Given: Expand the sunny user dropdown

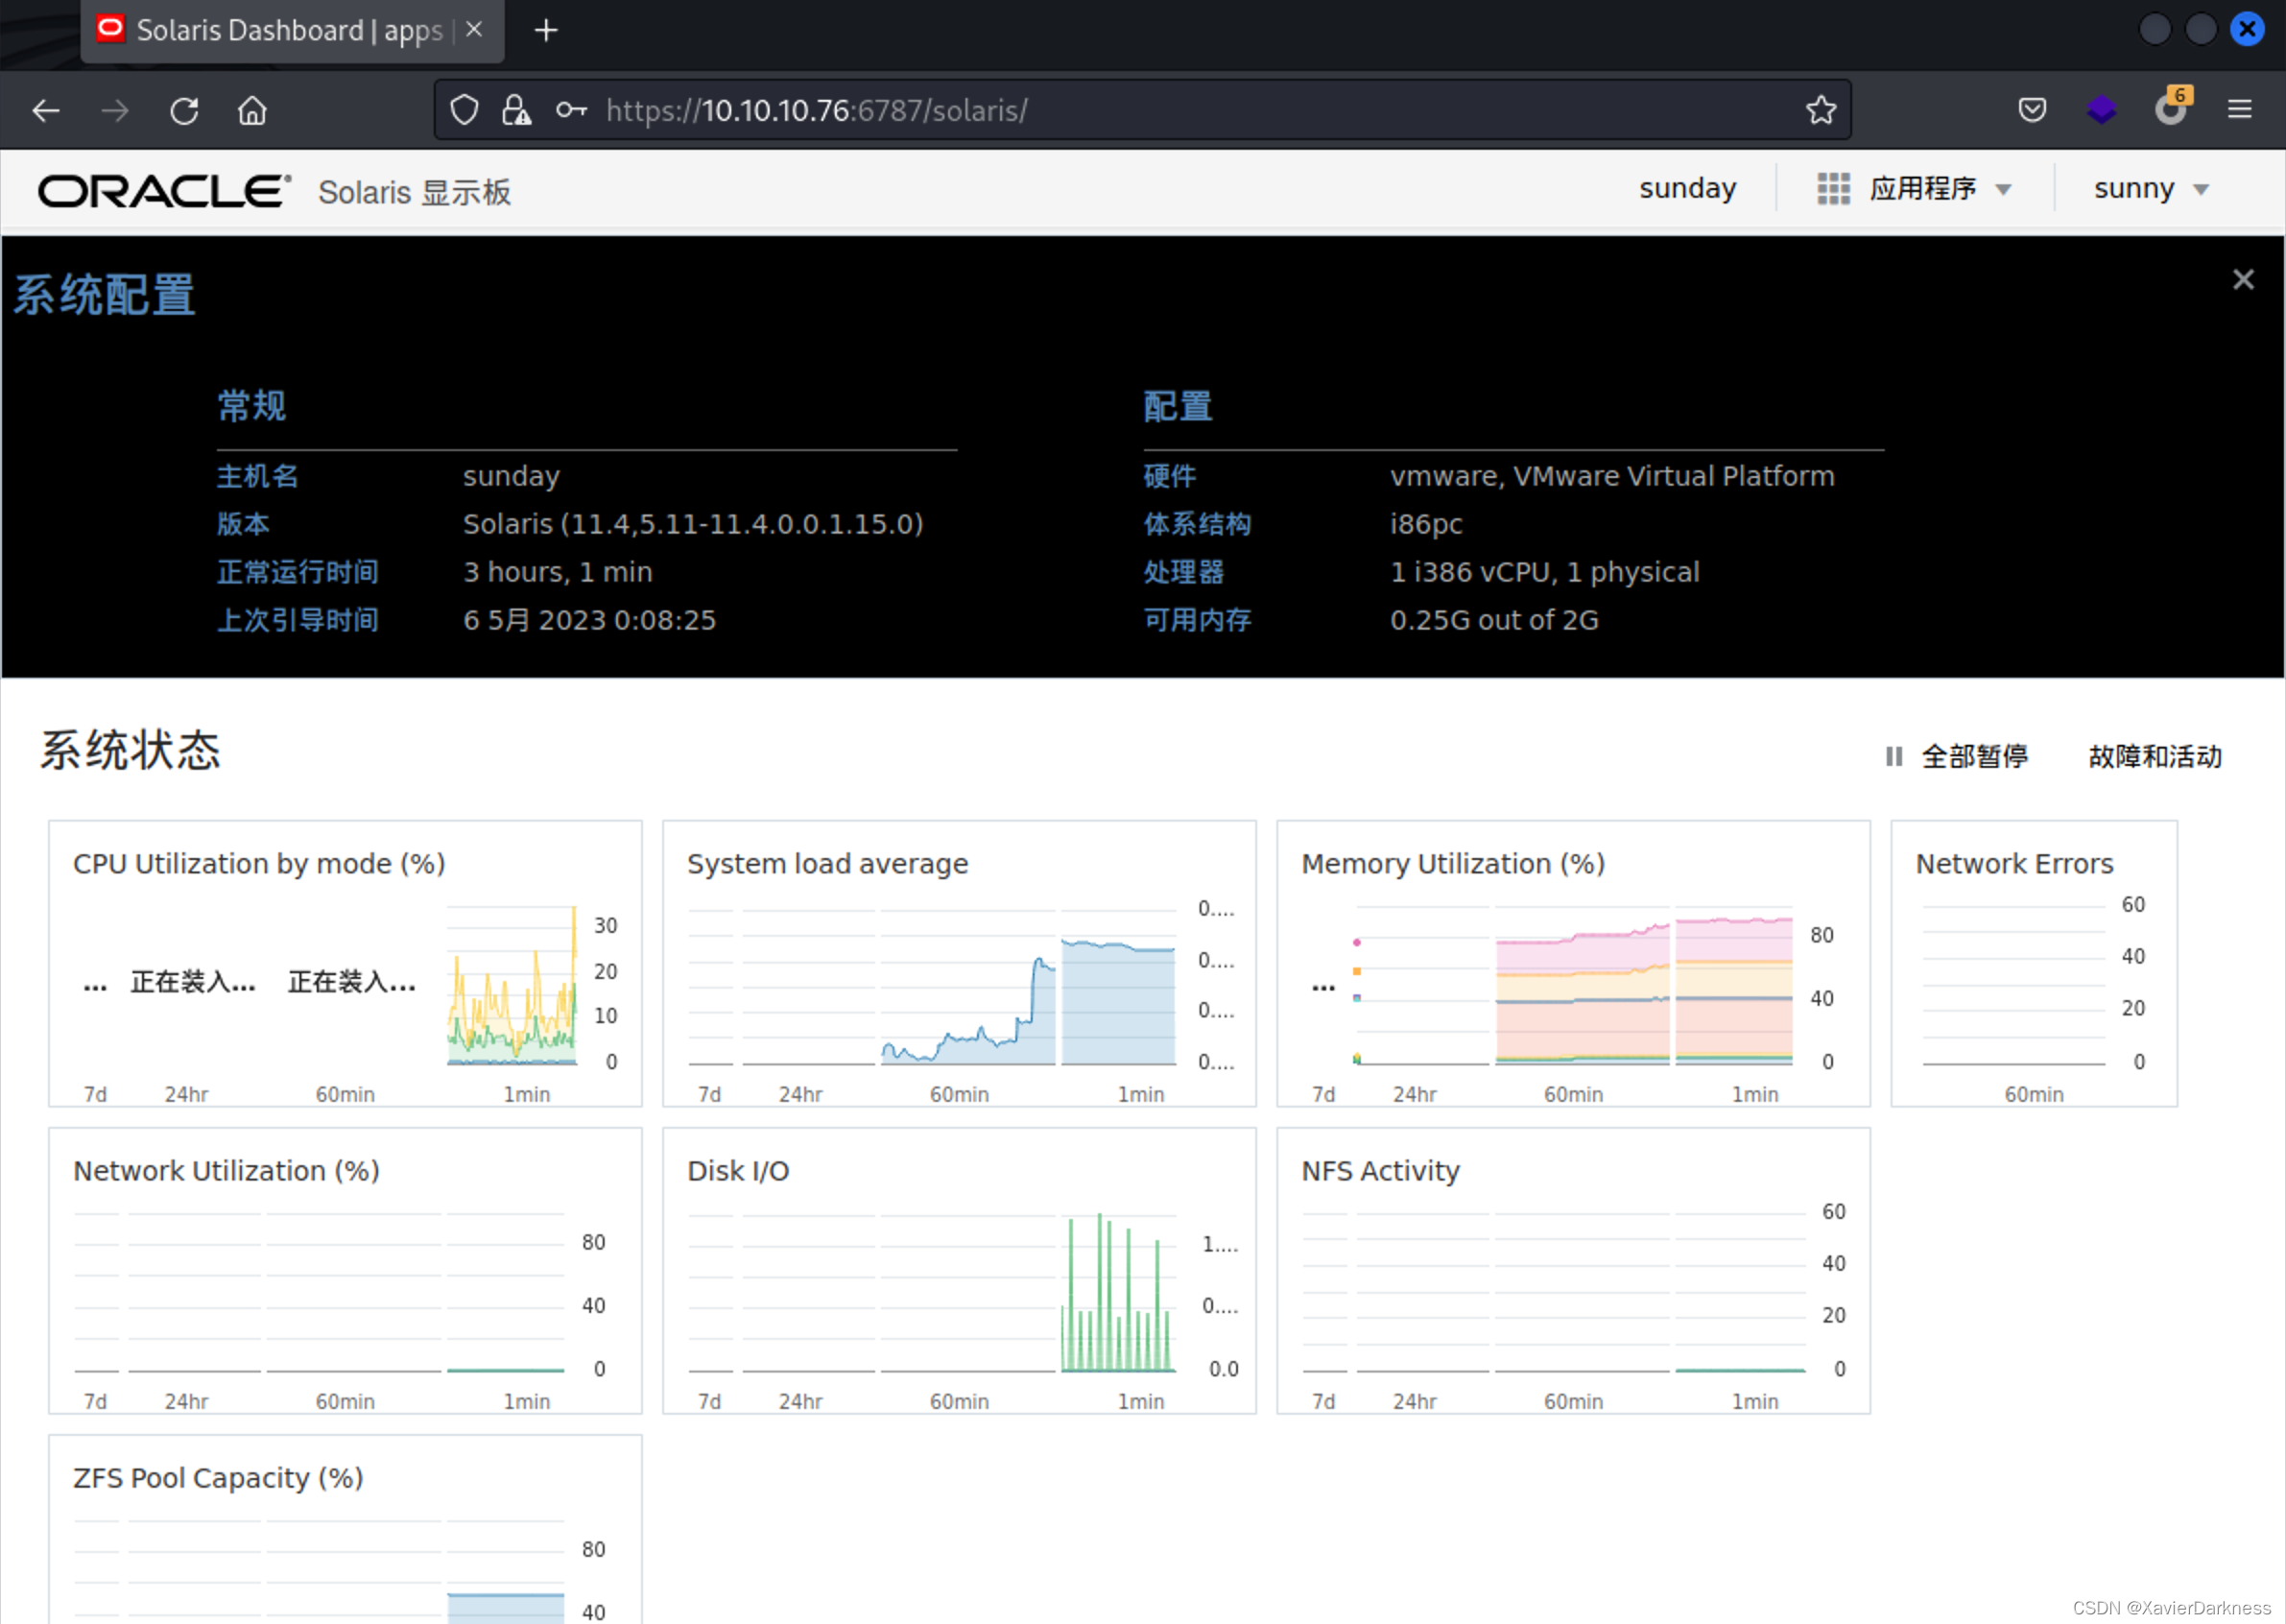Looking at the screenshot, I should pos(2152,189).
